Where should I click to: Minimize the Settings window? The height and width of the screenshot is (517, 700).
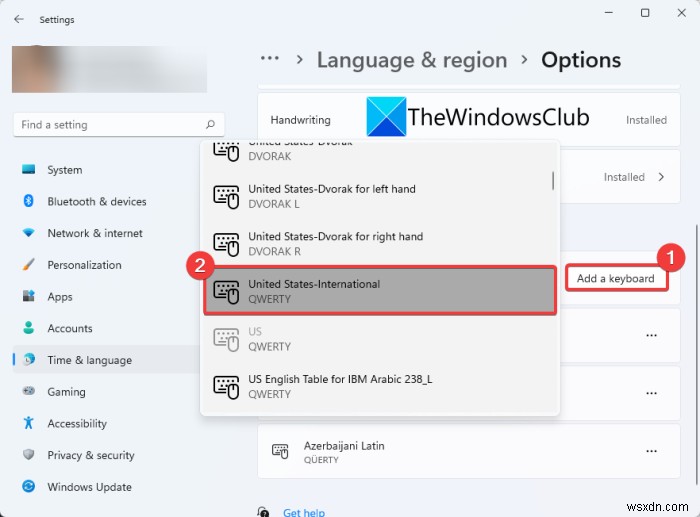pos(608,13)
